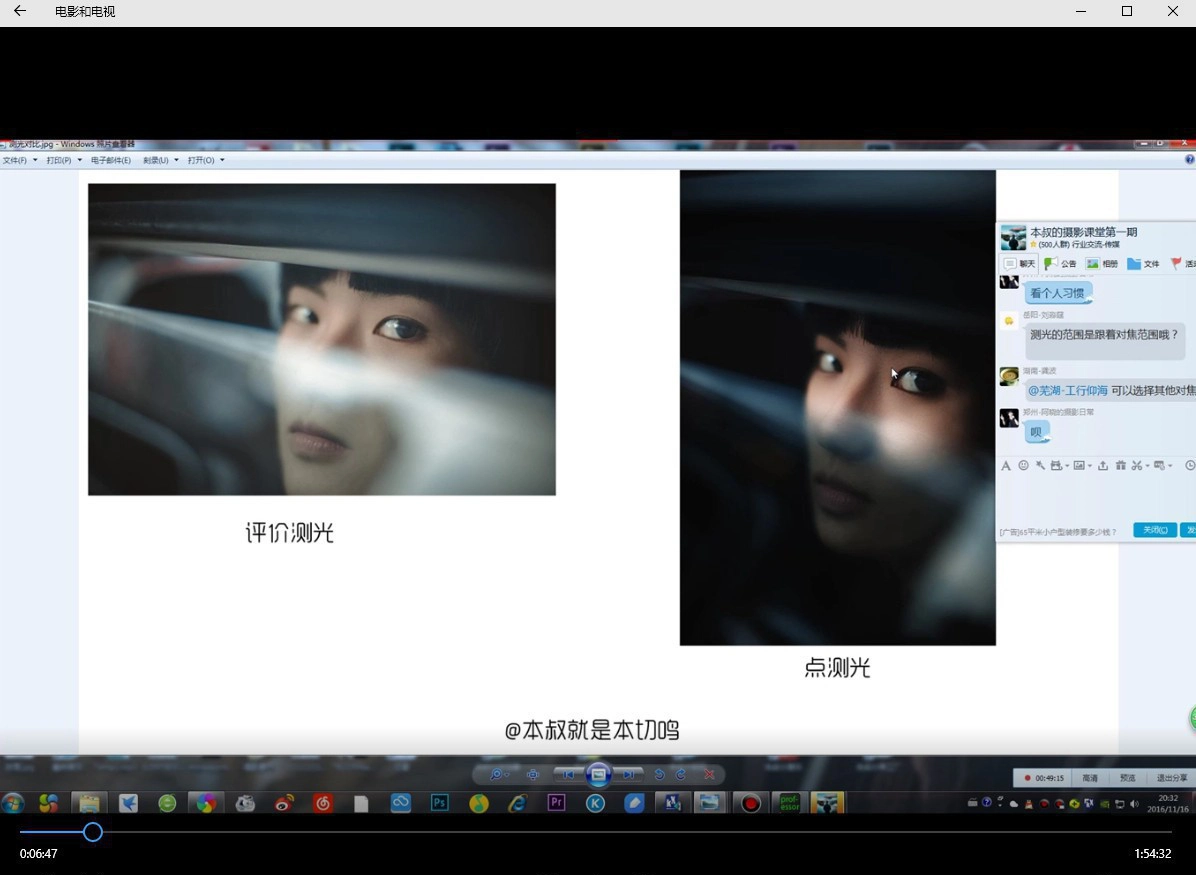Open the 文件 tab in the chat window

coord(1143,264)
